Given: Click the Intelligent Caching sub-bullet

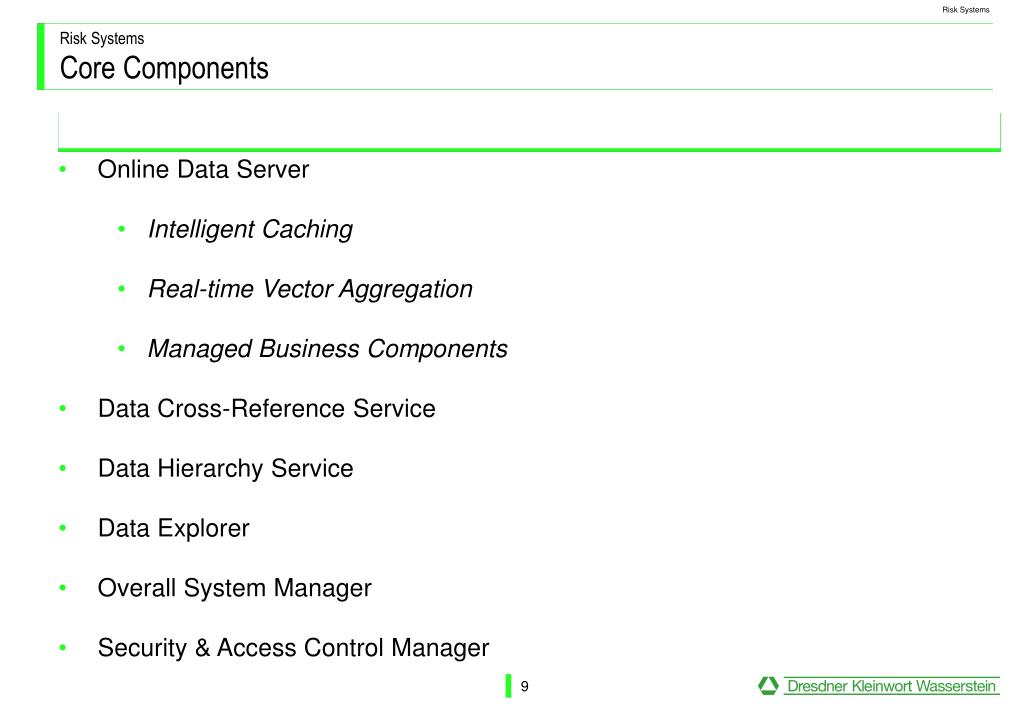Looking at the screenshot, I should 251,230.
